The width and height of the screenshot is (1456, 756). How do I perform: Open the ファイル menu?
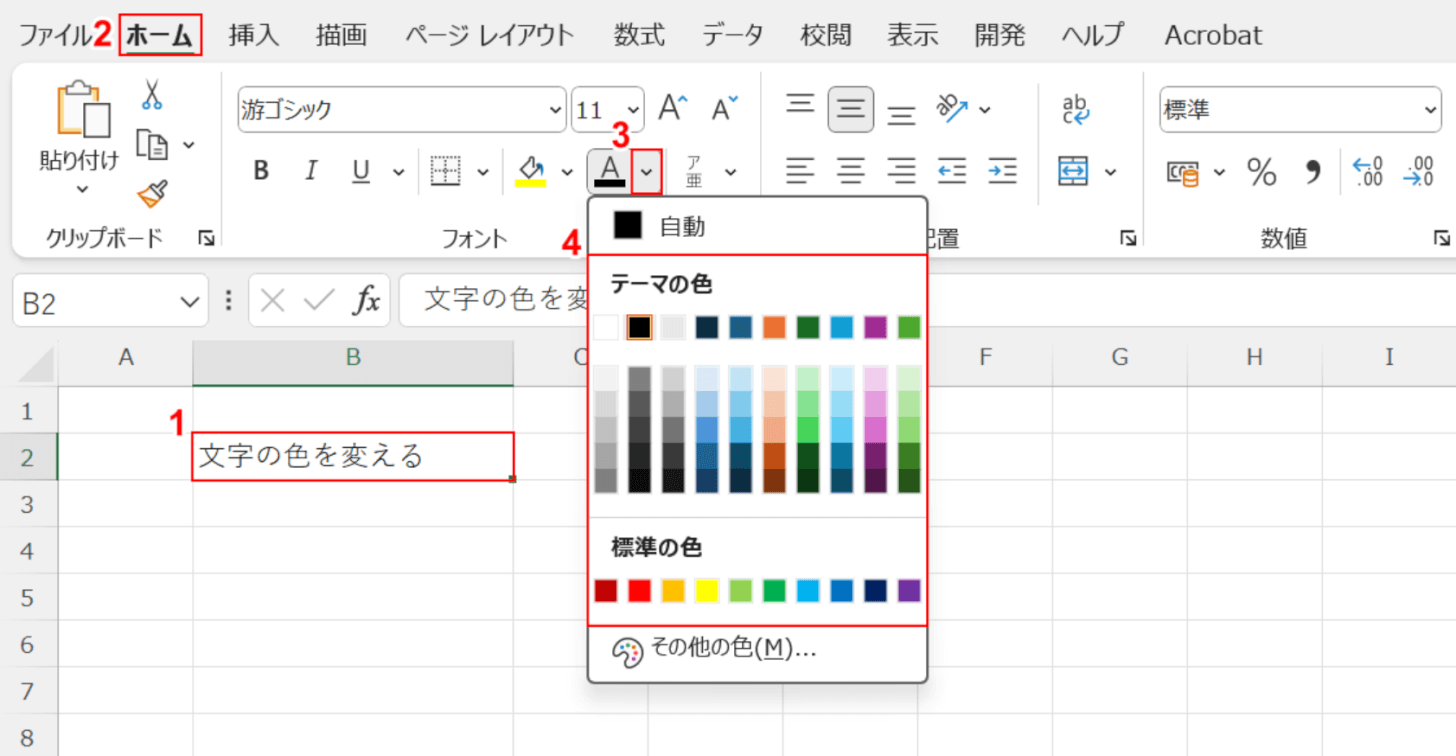tap(54, 35)
